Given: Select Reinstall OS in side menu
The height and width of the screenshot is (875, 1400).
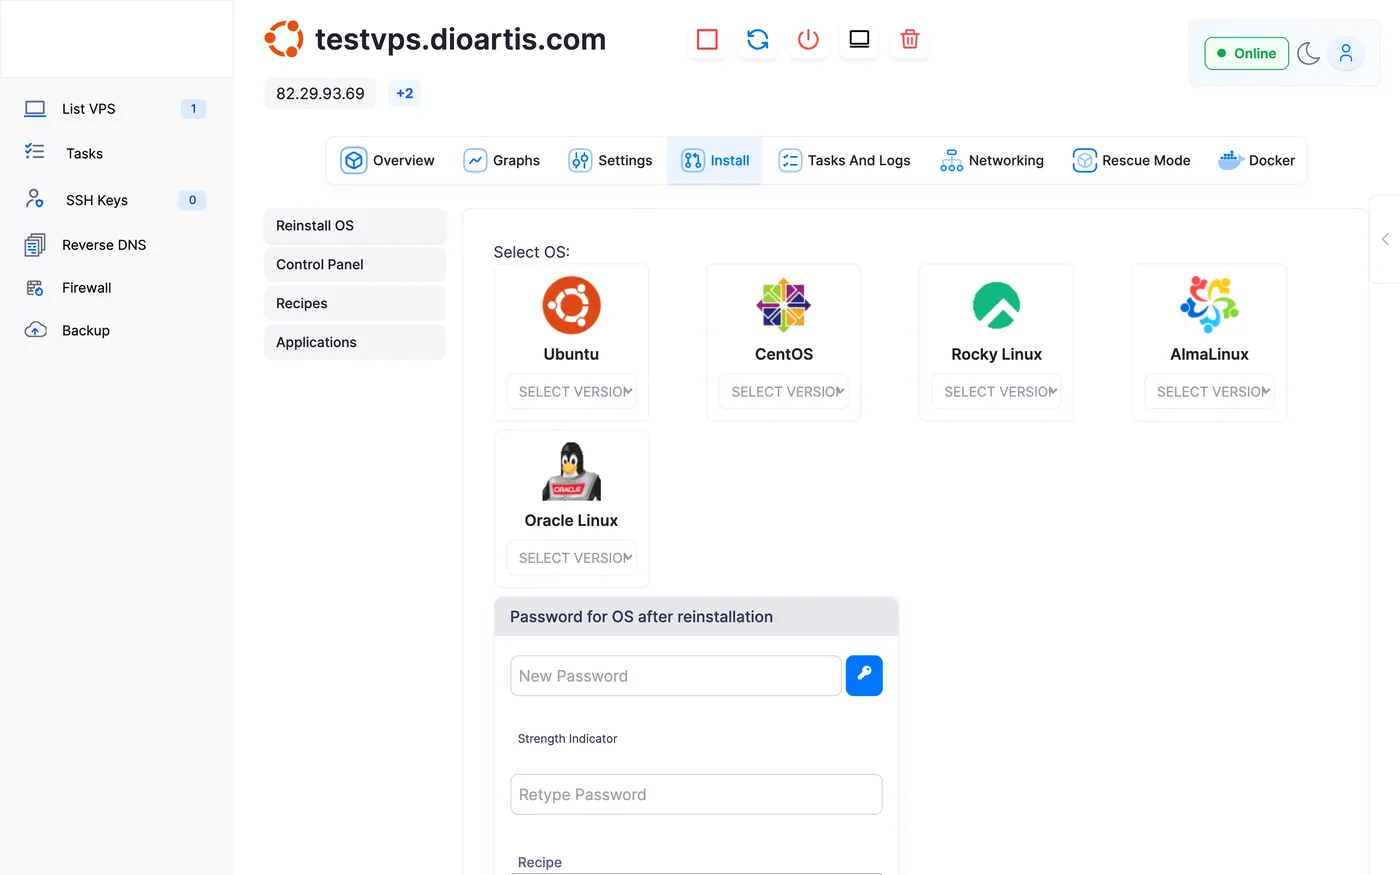Looking at the screenshot, I should pos(355,225).
